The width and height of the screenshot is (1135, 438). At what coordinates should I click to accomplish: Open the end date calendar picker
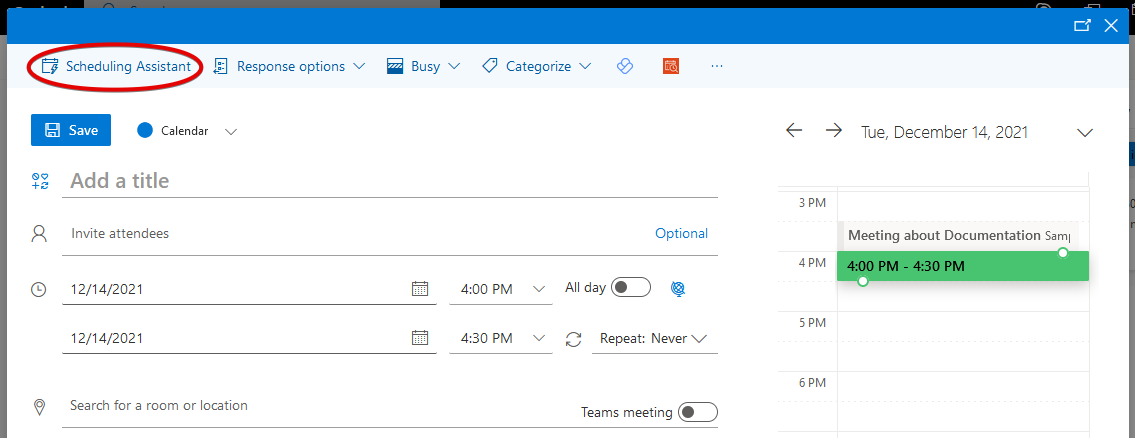pos(420,338)
